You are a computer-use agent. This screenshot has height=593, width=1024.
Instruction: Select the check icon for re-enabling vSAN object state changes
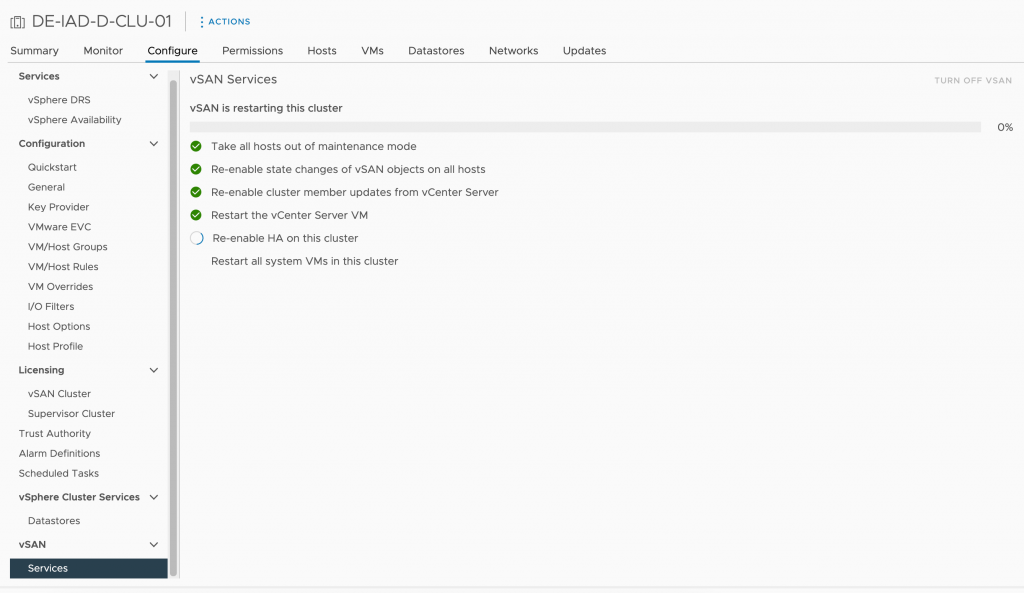point(195,168)
